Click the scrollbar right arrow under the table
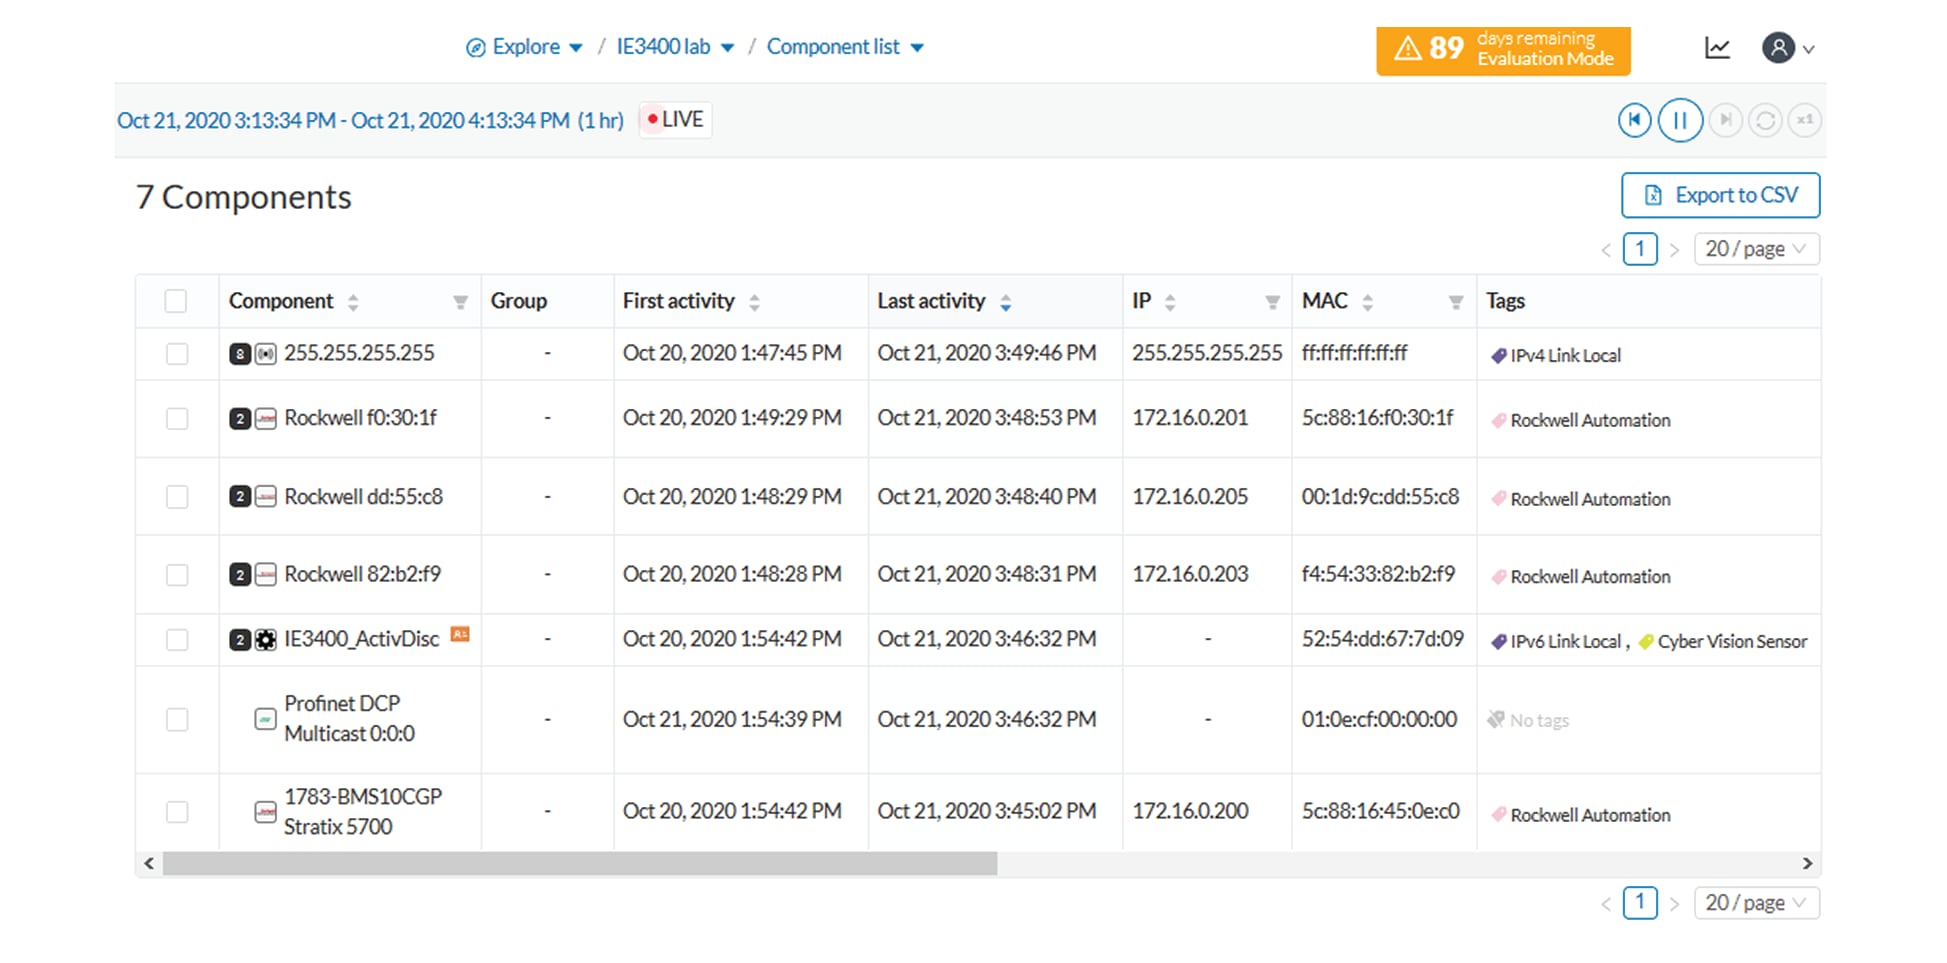The image size is (1947, 963). (x=1807, y=864)
